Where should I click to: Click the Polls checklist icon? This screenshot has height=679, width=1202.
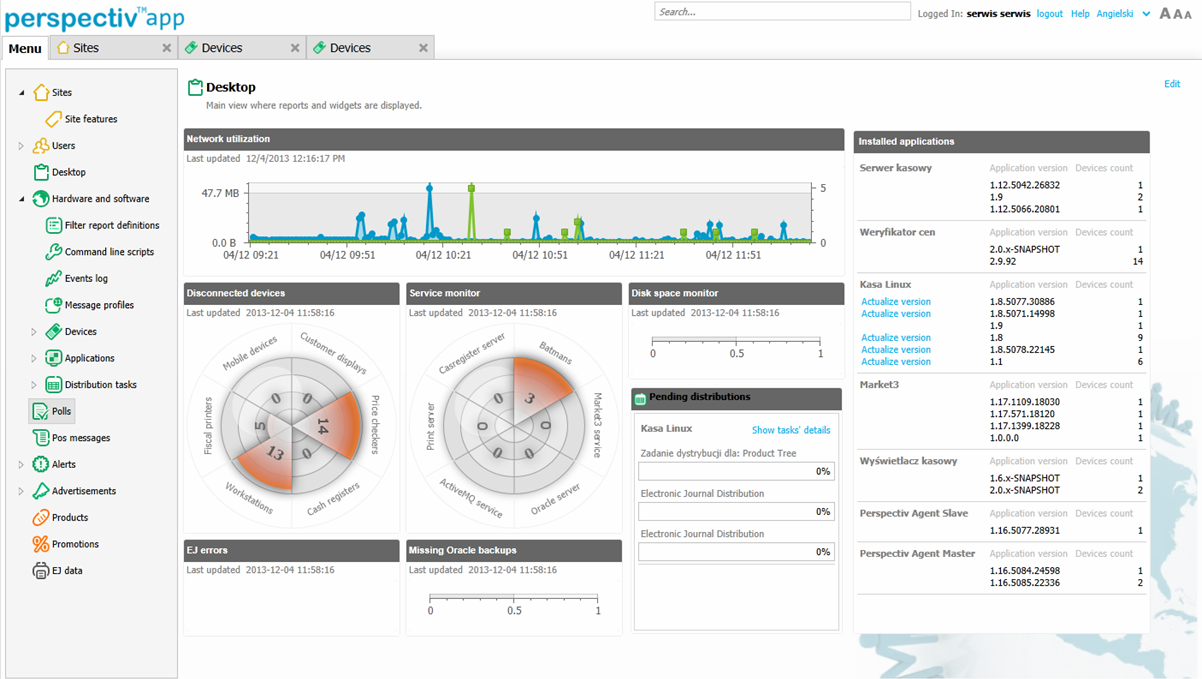[x=41, y=411]
